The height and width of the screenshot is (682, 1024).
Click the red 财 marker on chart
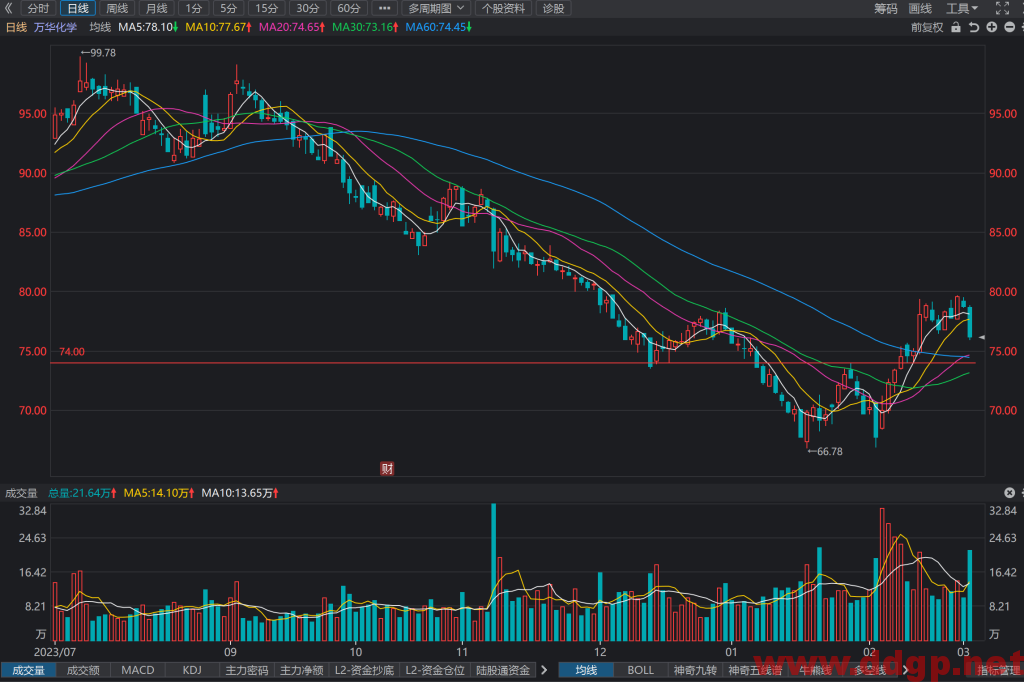(x=387, y=468)
